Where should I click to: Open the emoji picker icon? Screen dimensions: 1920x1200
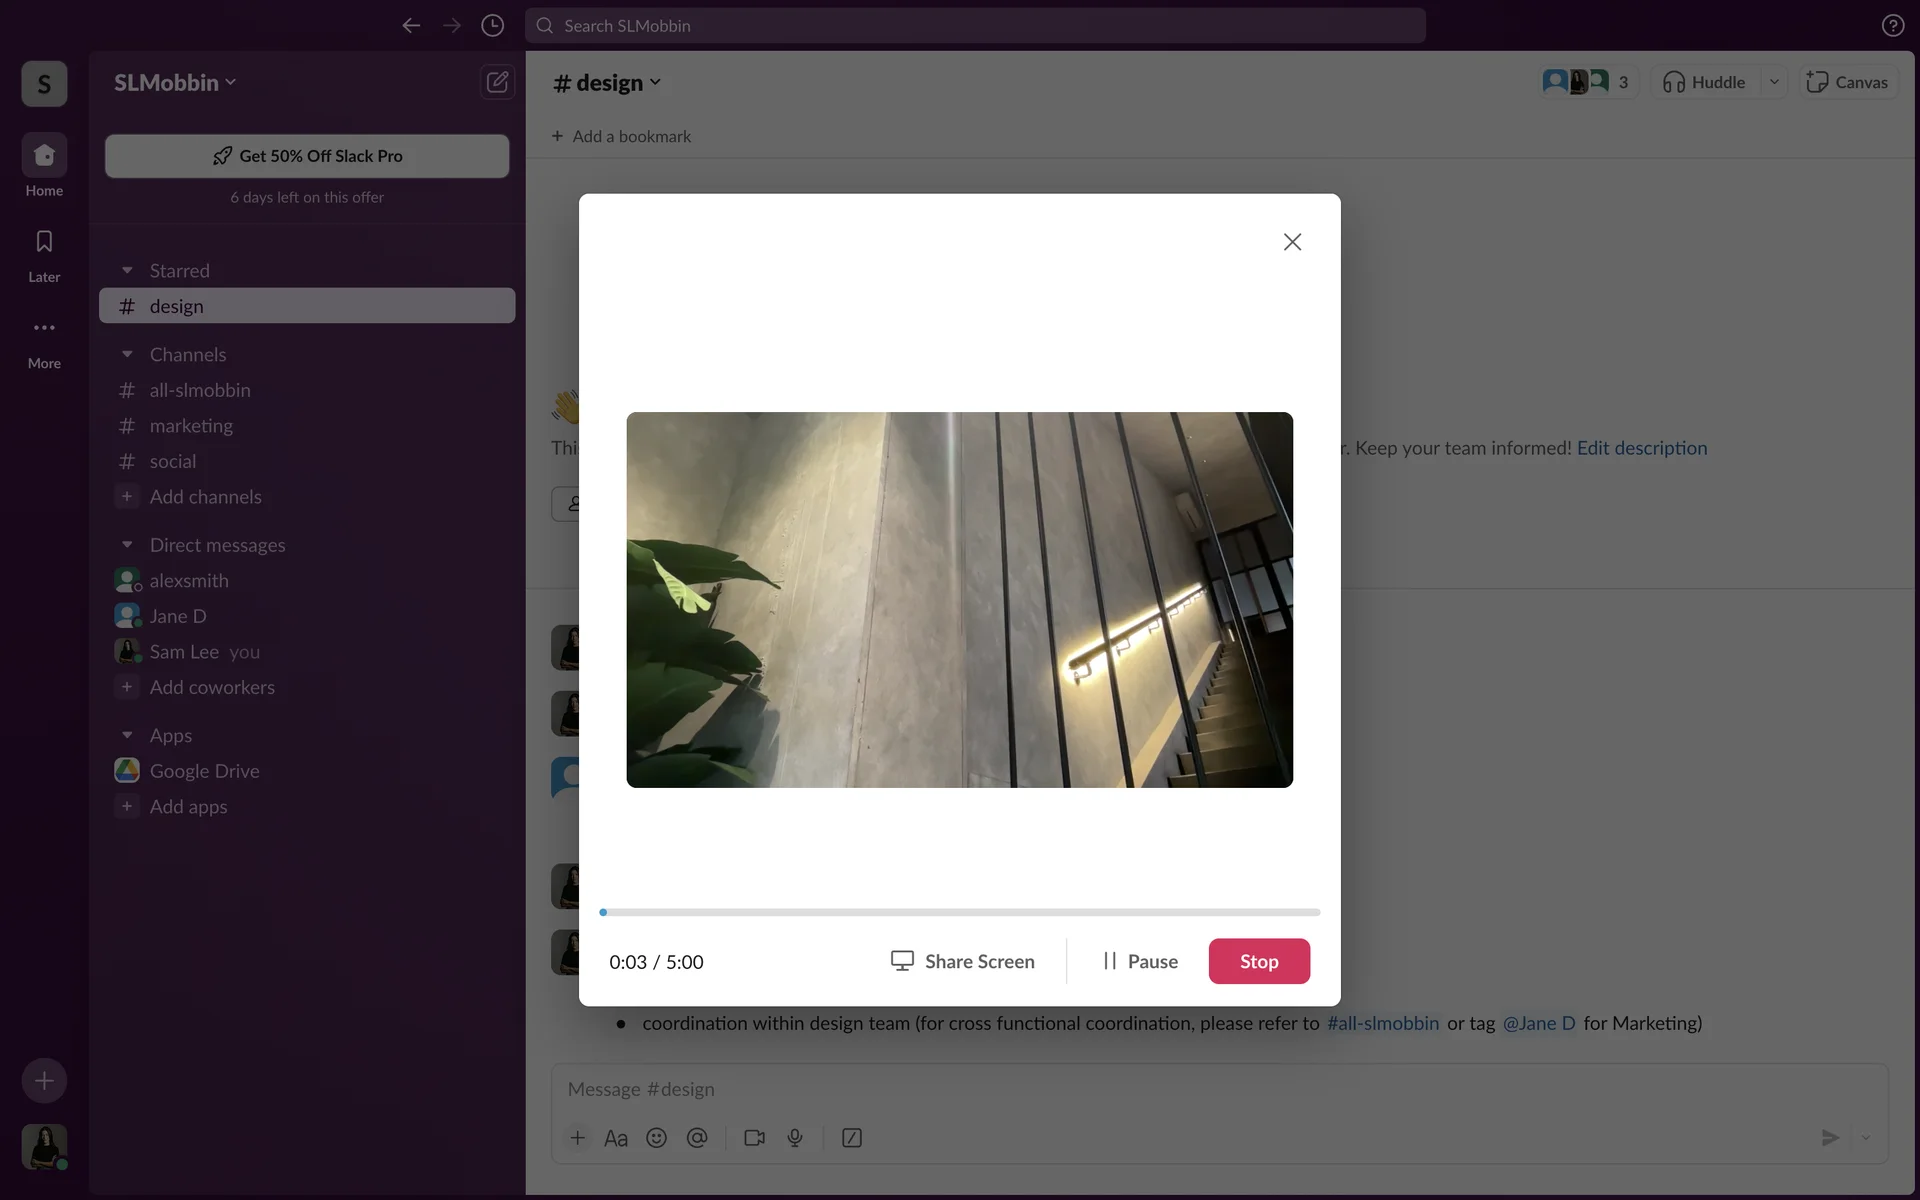[656, 1138]
